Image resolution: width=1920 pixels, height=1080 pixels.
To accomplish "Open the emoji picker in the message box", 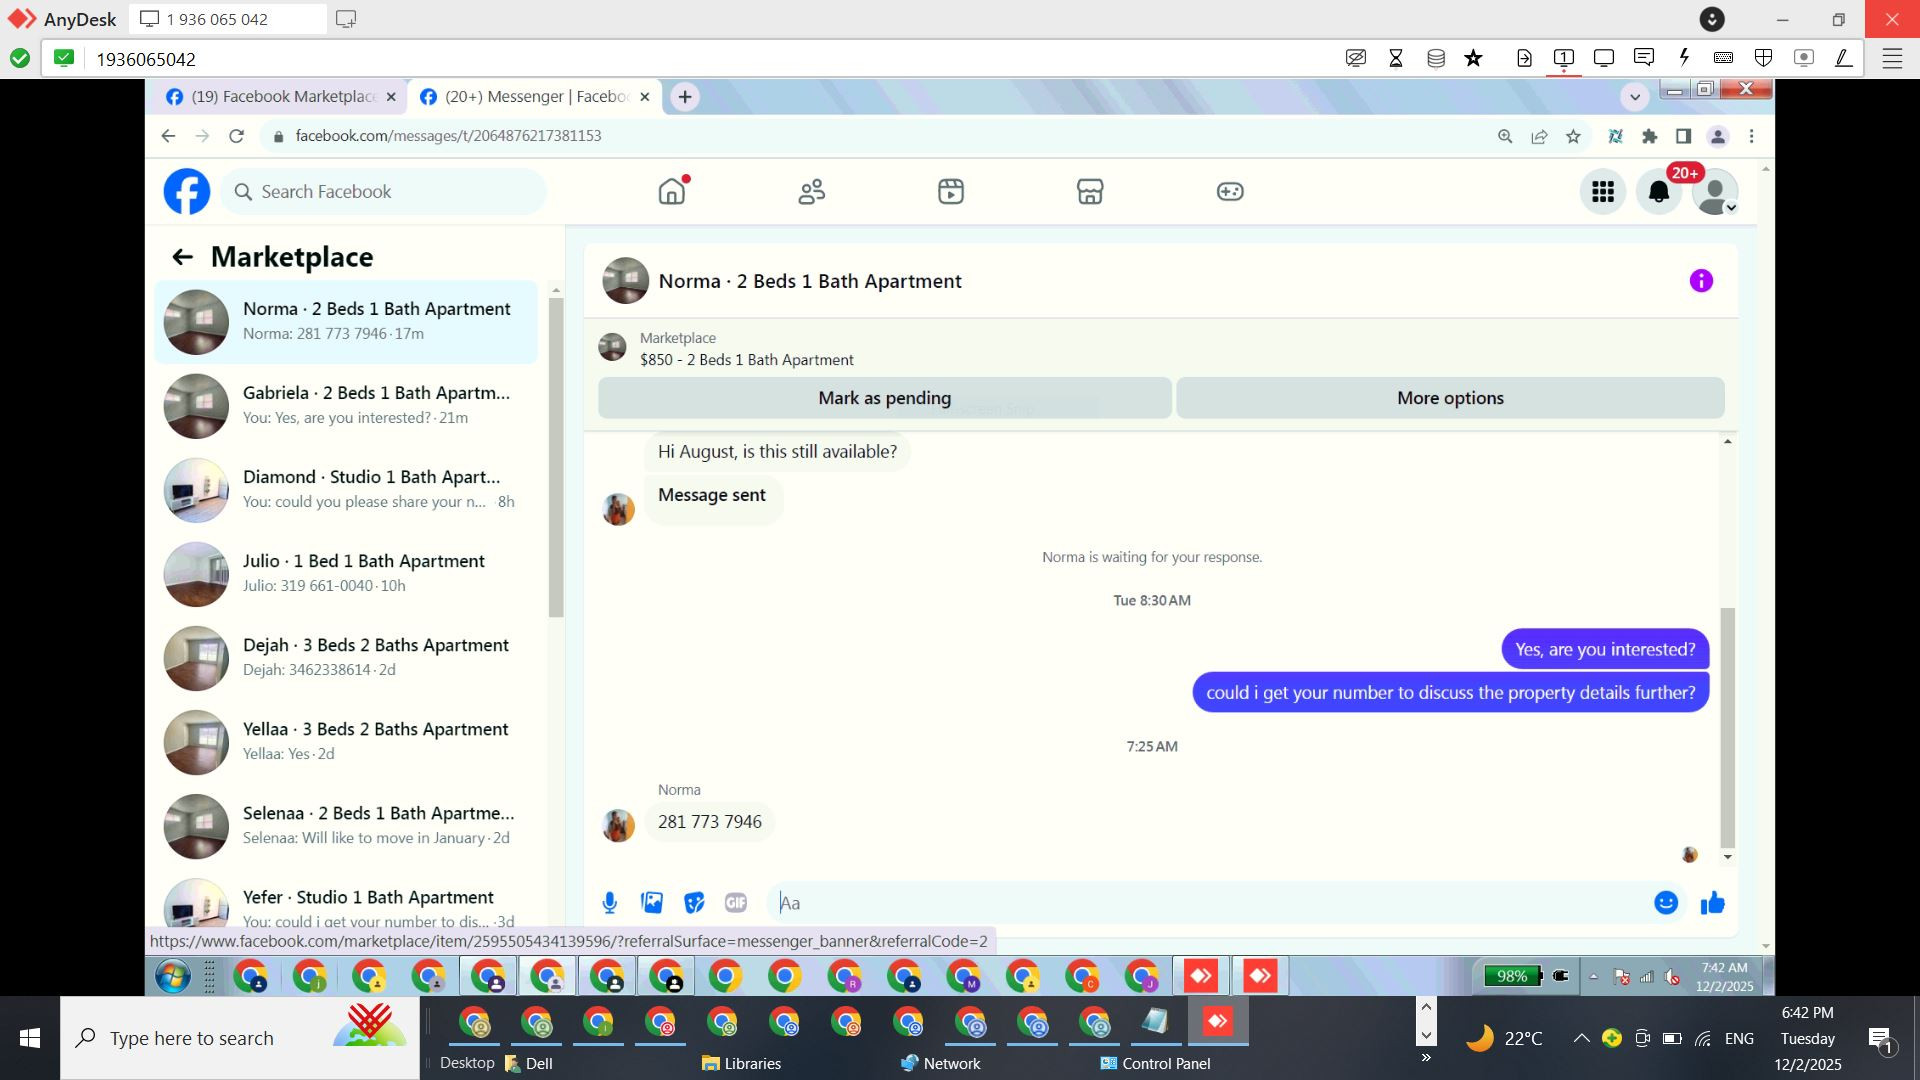I will (1665, 903).
